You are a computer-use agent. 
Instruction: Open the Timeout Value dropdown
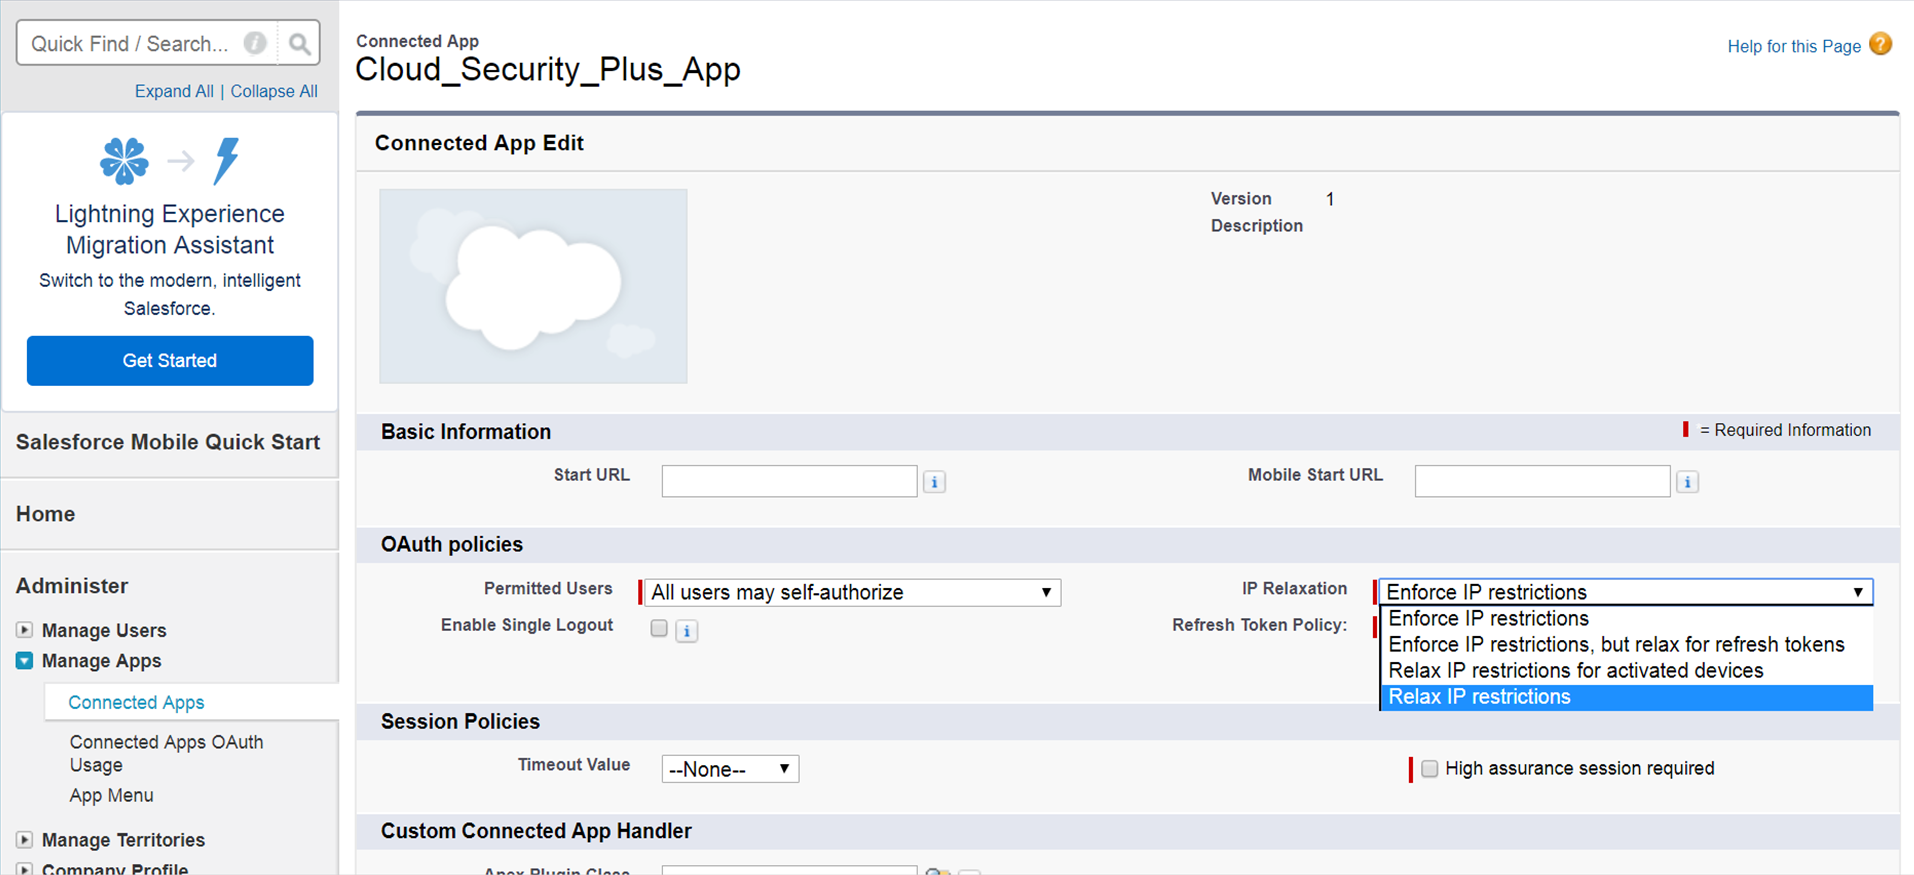coord(730,769)
